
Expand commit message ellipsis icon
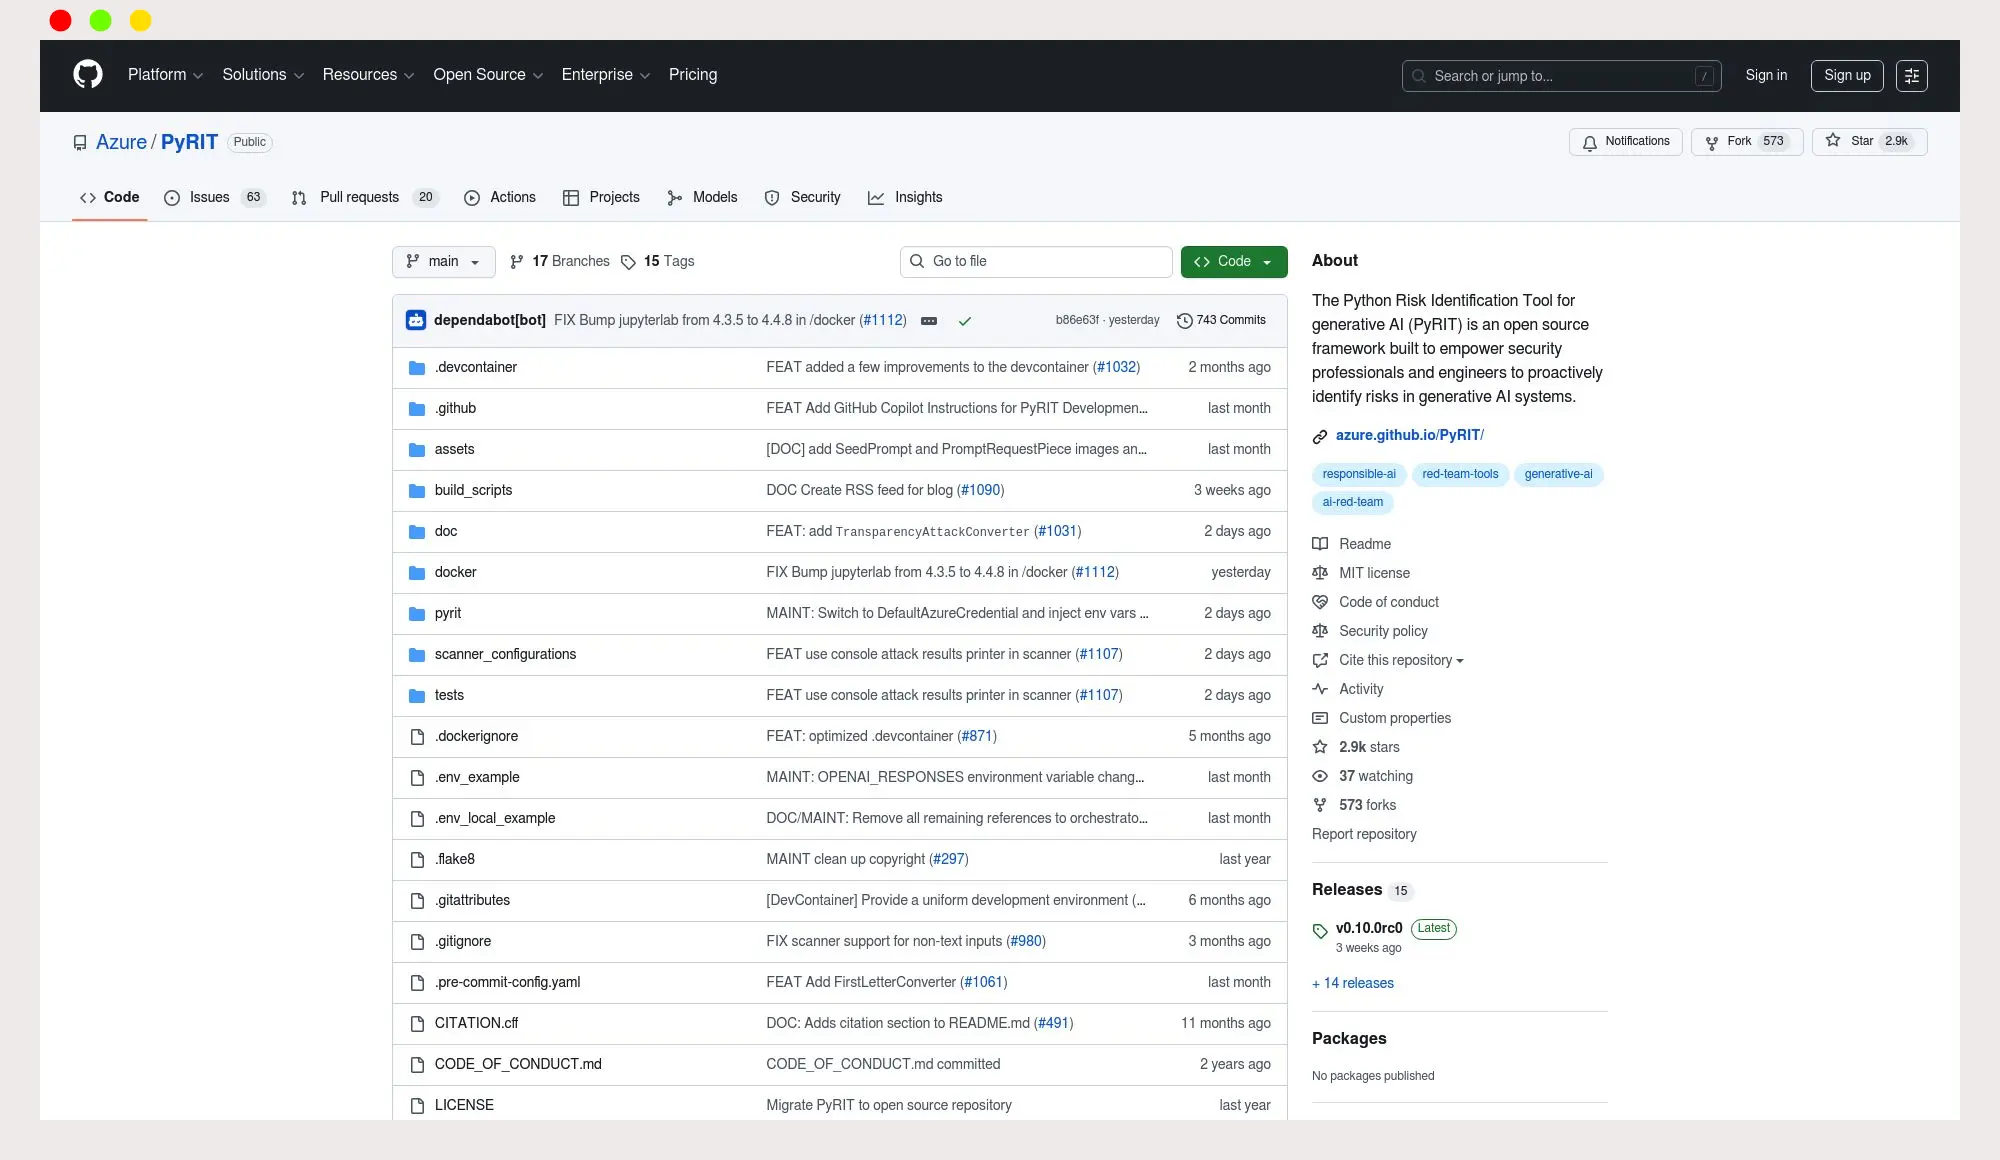point(928,321)
